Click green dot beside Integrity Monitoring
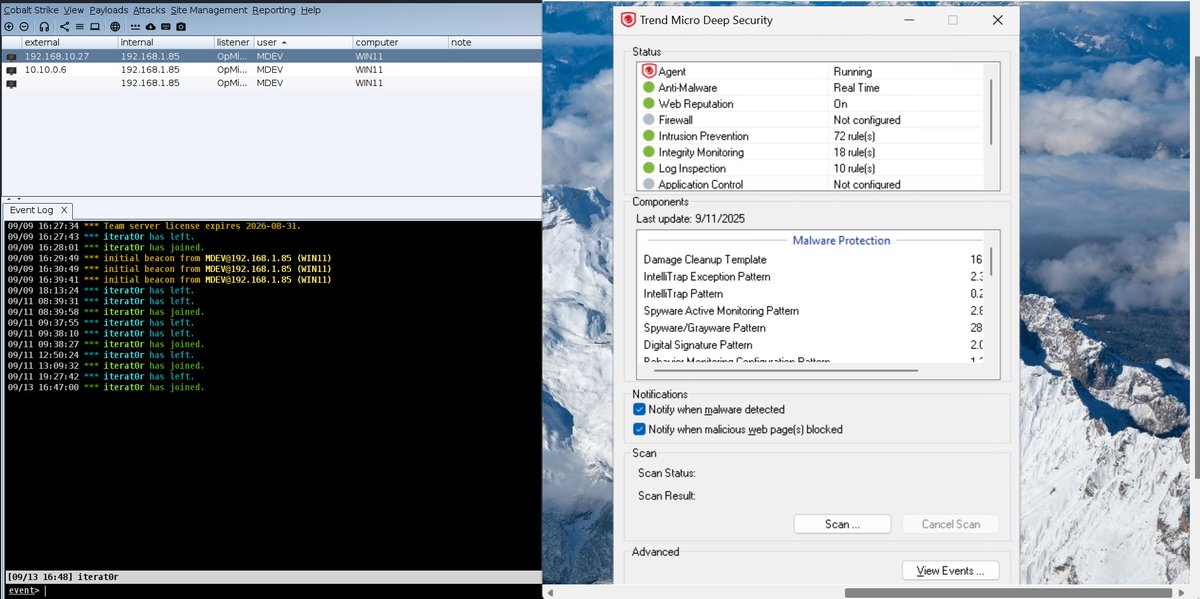This screenshot has height=599, width=1200. pos(648,152)
